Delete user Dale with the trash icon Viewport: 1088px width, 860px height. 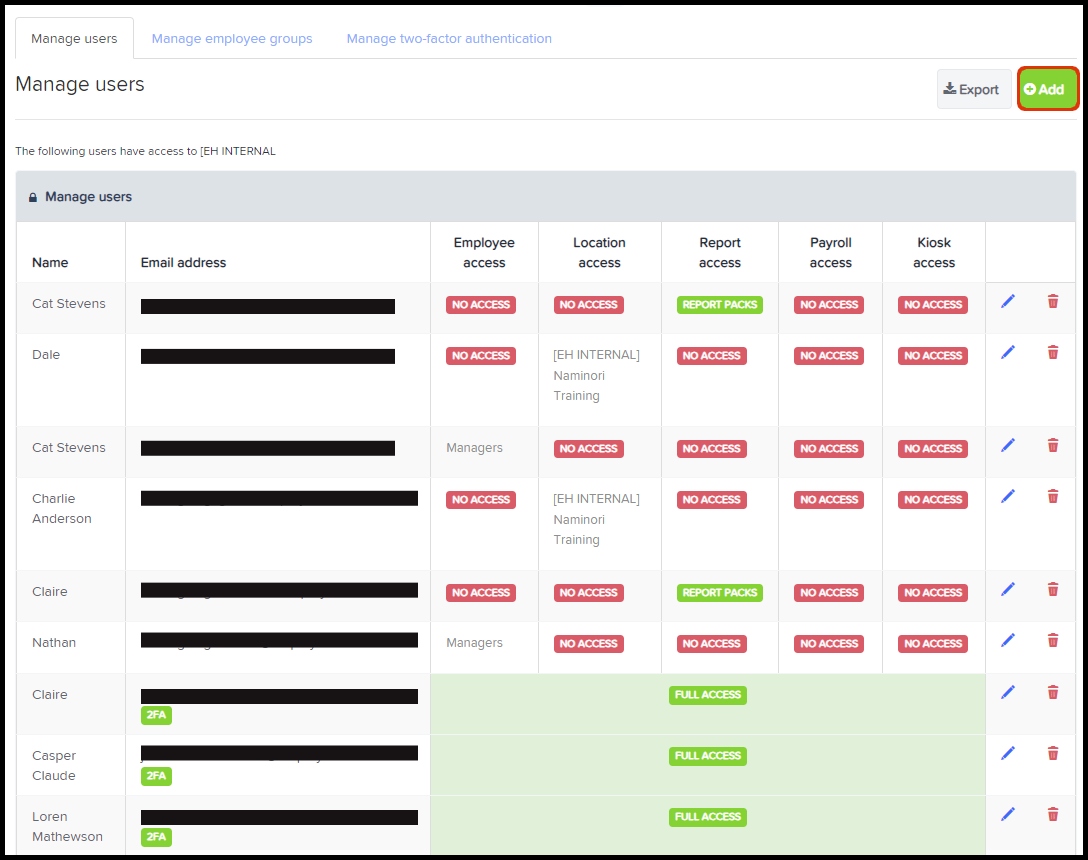pyautogui.click(x=1053, y=352)
